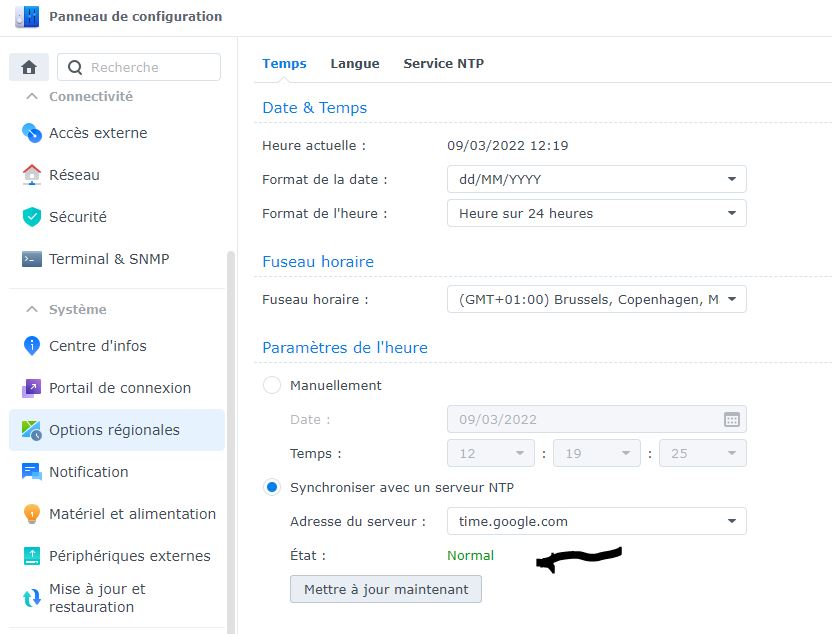Switch to the Temps tab
The width and height of the screenshot is (832, 634).
click(284, 64)
